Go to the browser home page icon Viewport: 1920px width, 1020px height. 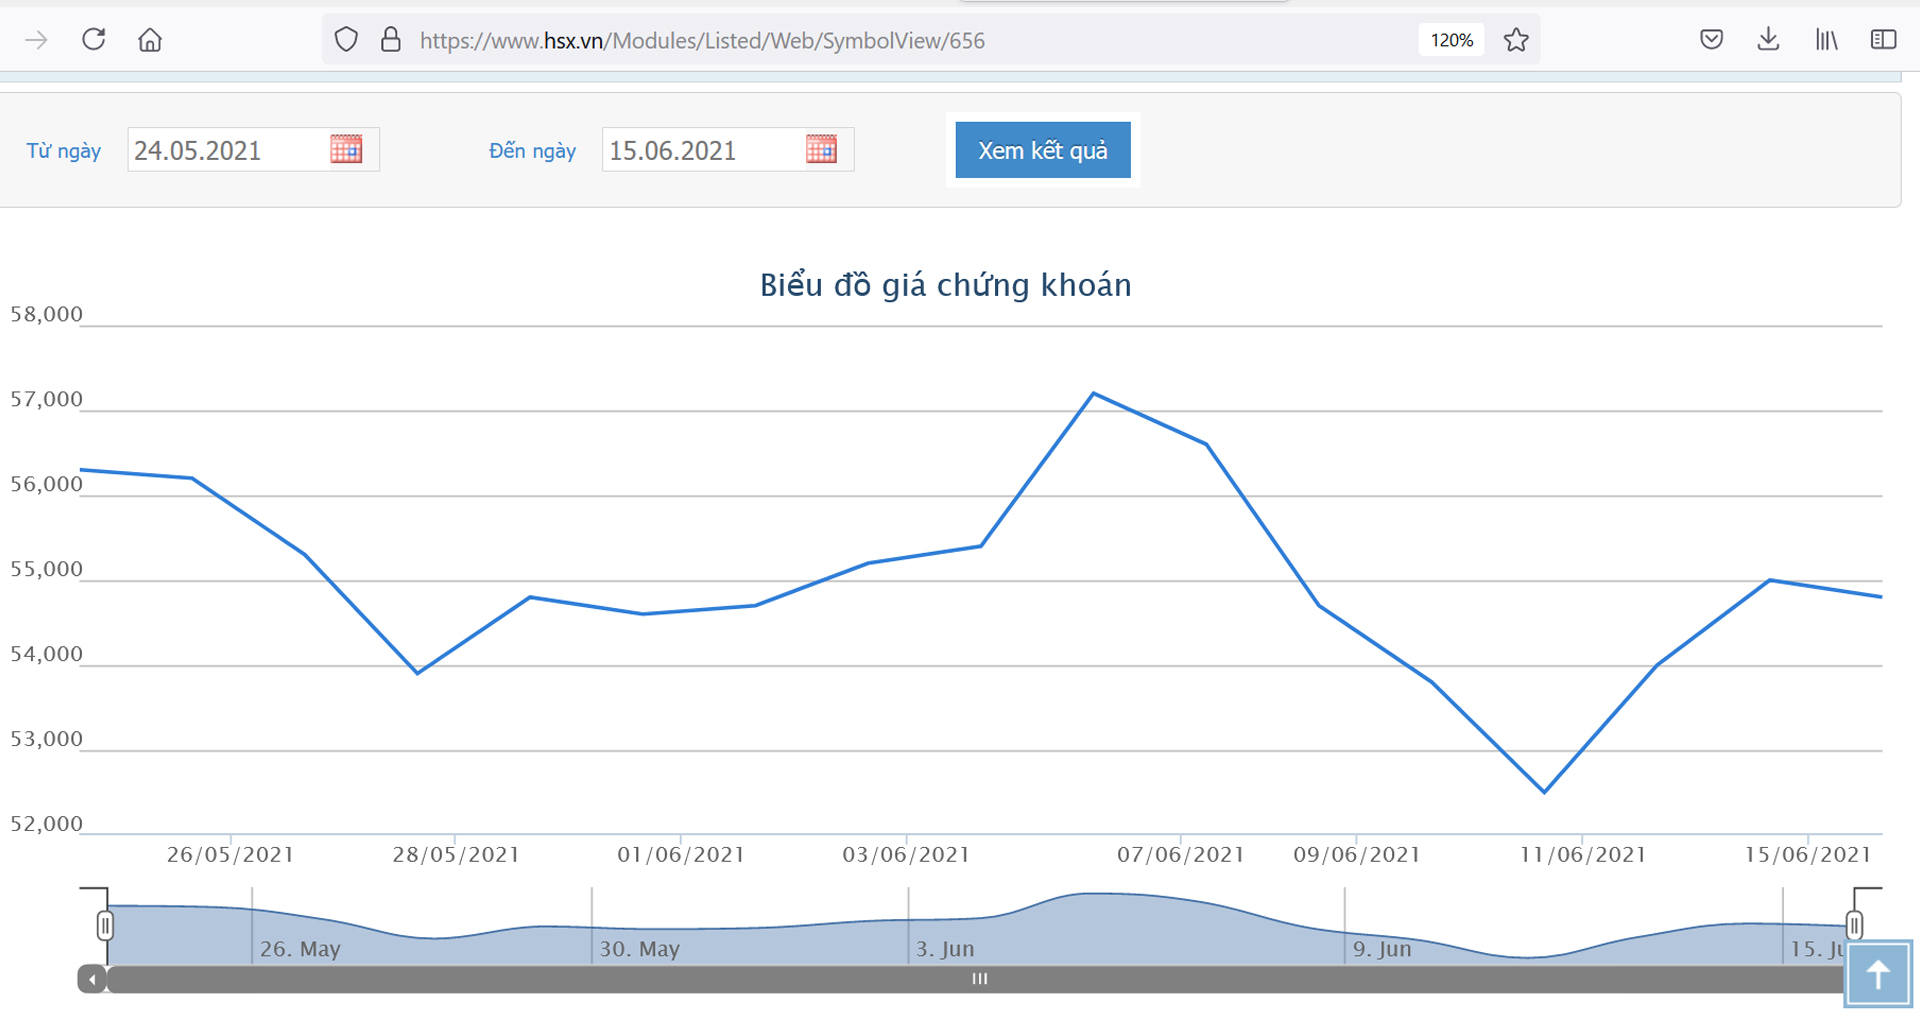click(150, 40)
